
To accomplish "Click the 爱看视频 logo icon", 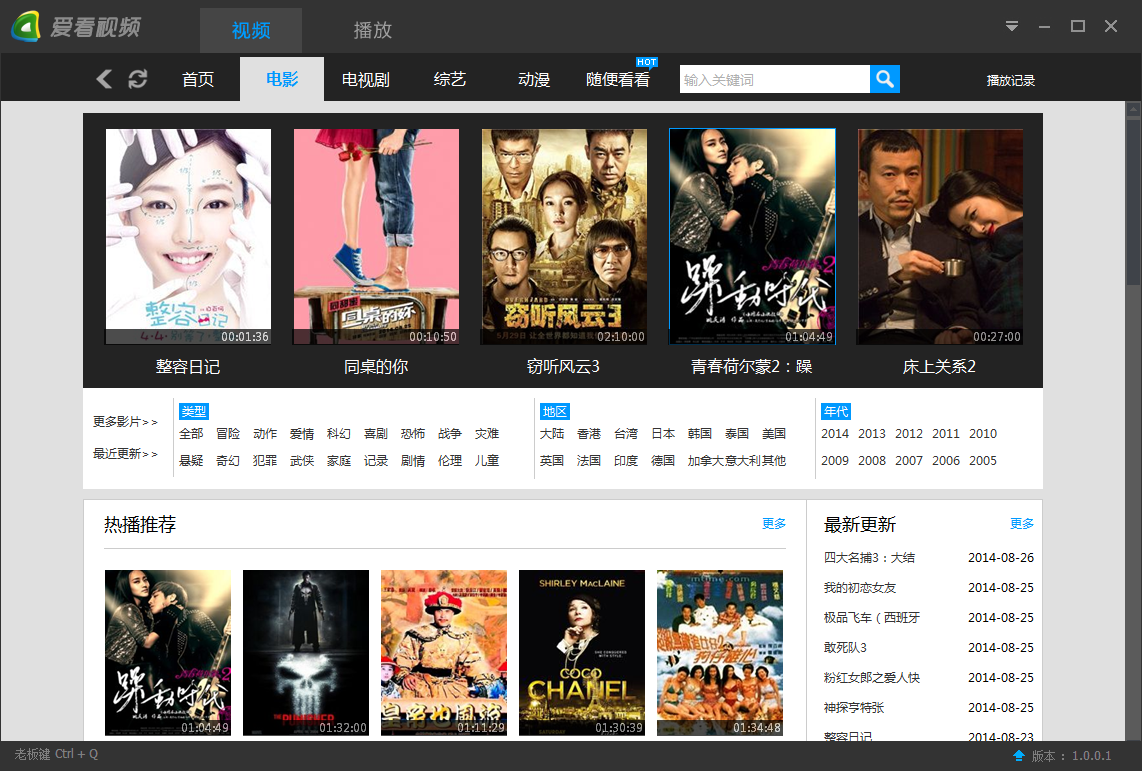I will pos(25,27).
